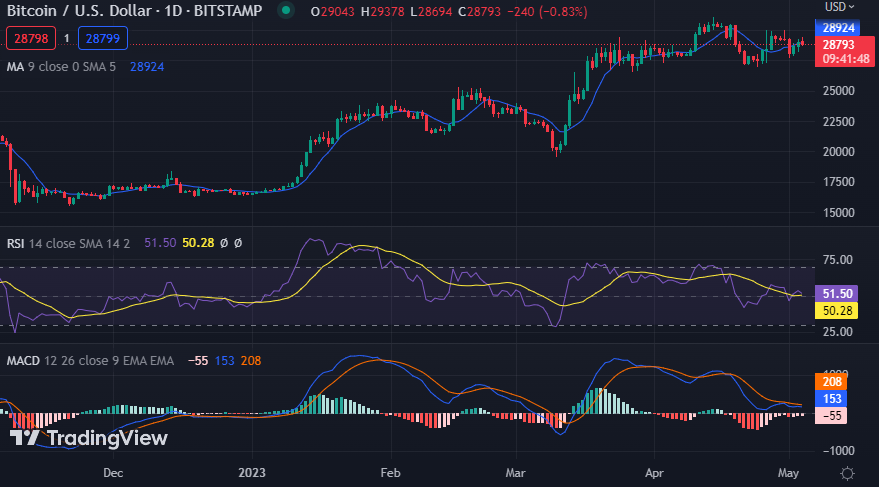
Task: Click the red current price countdown label
Action: 844,52
